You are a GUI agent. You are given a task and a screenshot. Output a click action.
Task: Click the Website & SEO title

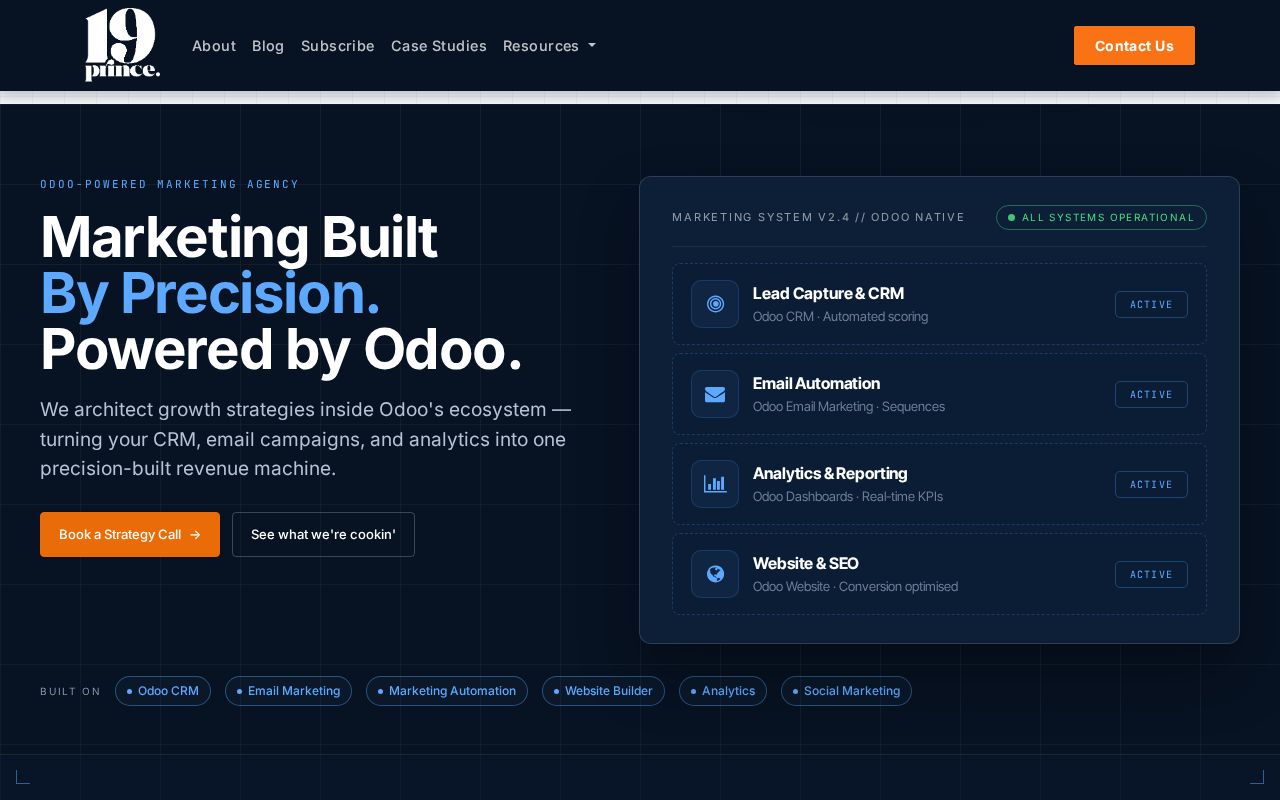(805, 563)
